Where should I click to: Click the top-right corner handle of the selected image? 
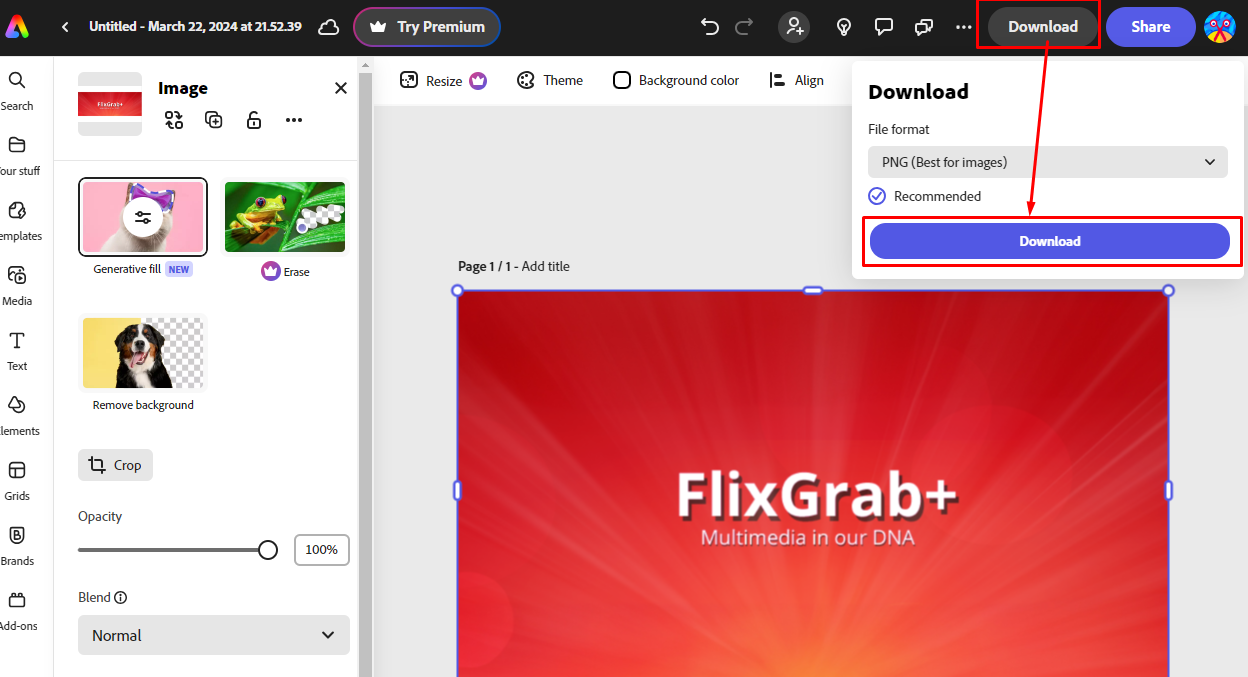pos(1168,291)
